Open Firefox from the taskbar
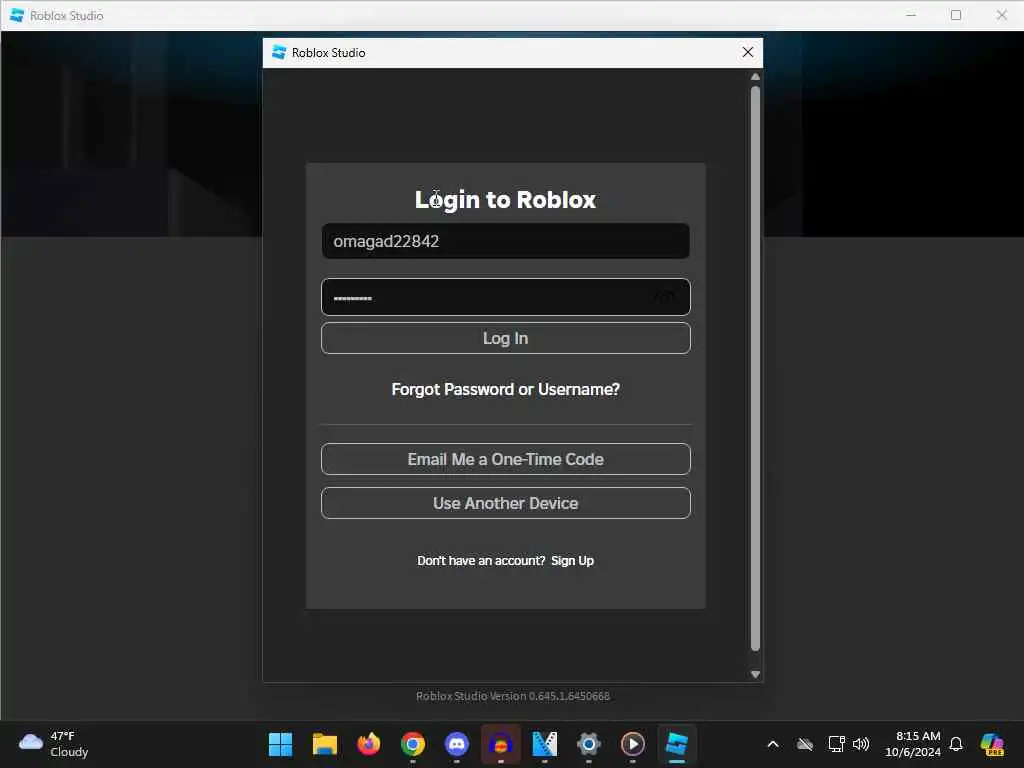Screen dimensions: 1024x768 (368, 744)
